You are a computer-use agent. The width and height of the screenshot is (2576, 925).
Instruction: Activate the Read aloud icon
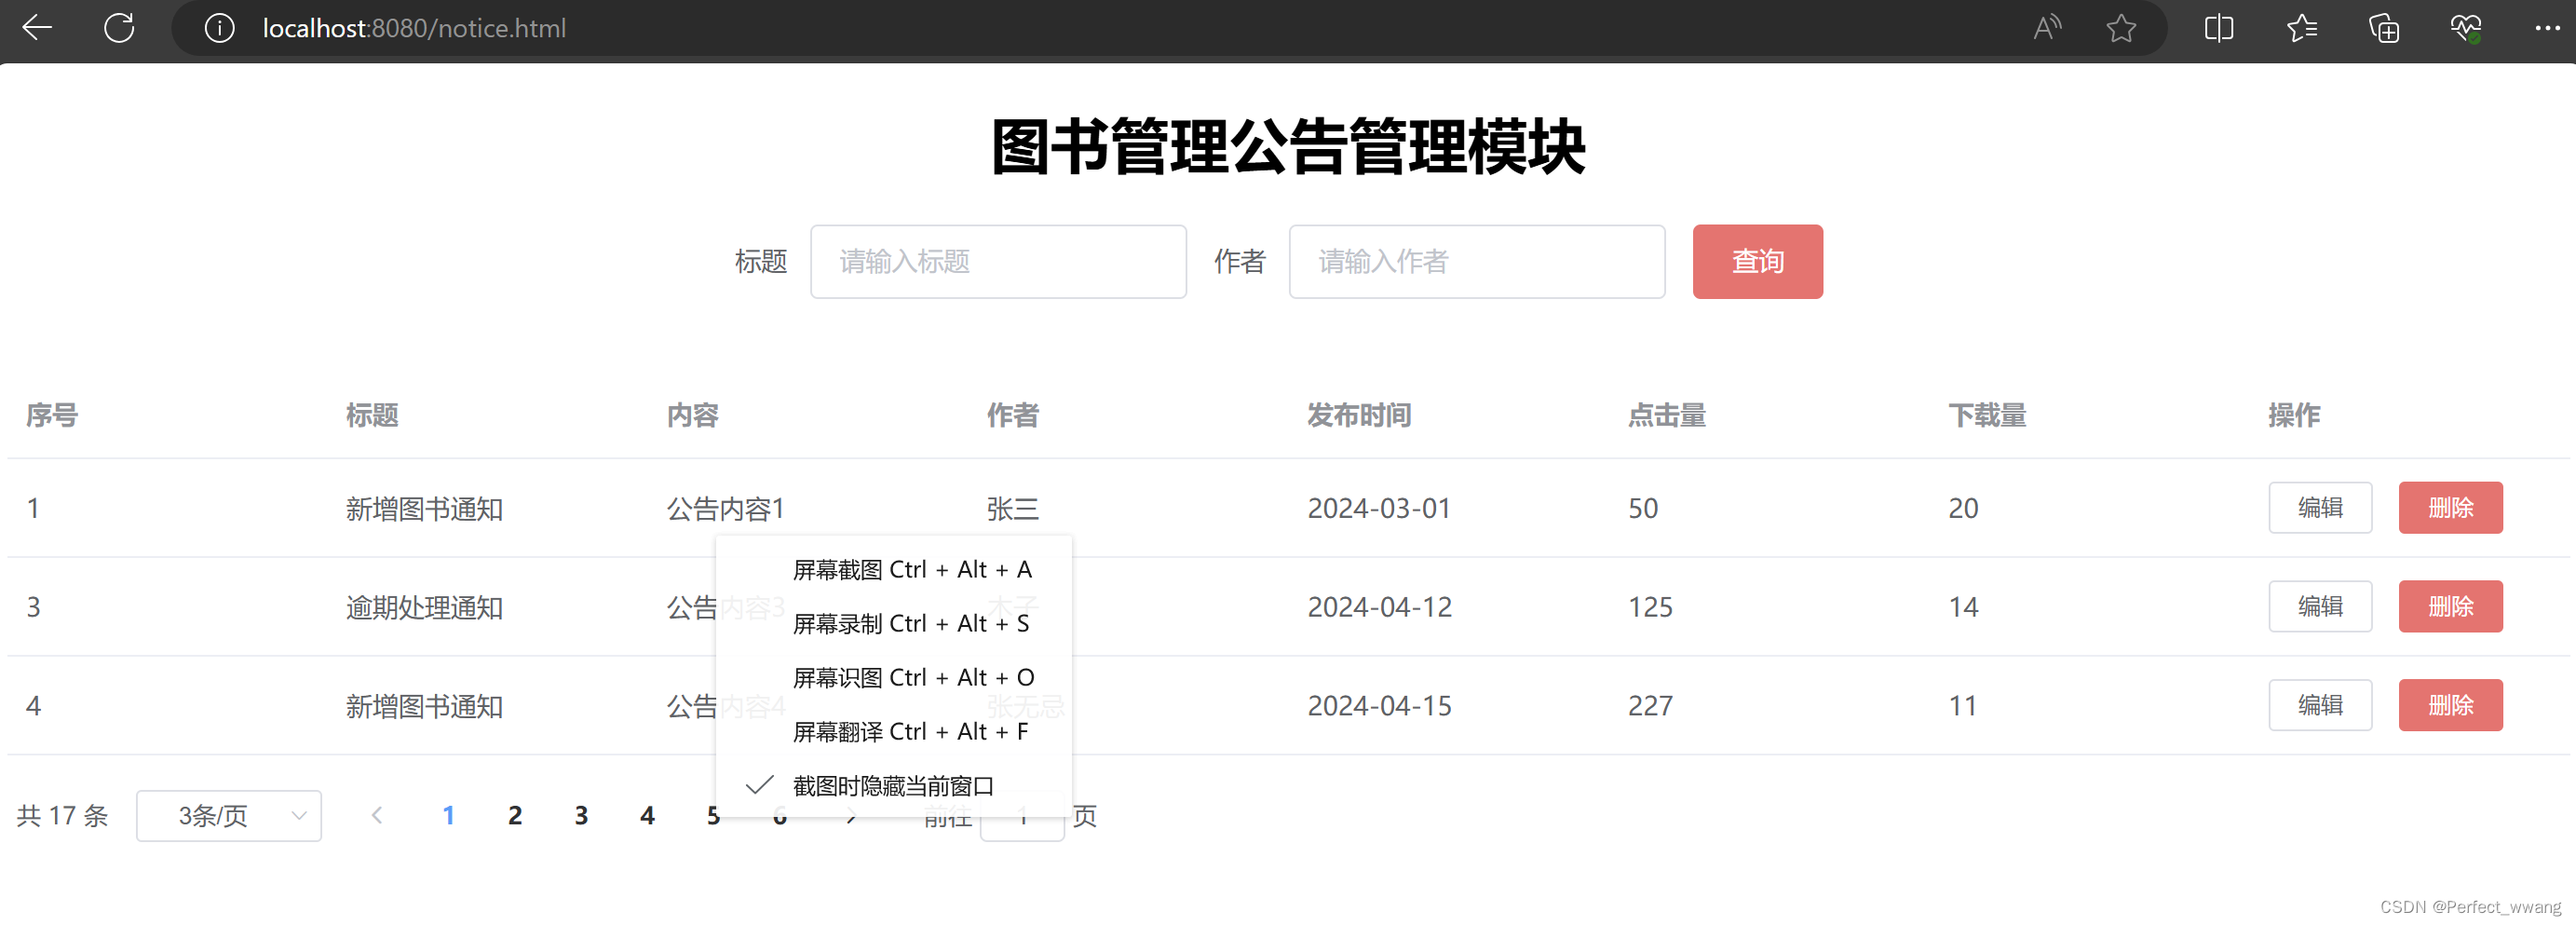[2046, 28]
